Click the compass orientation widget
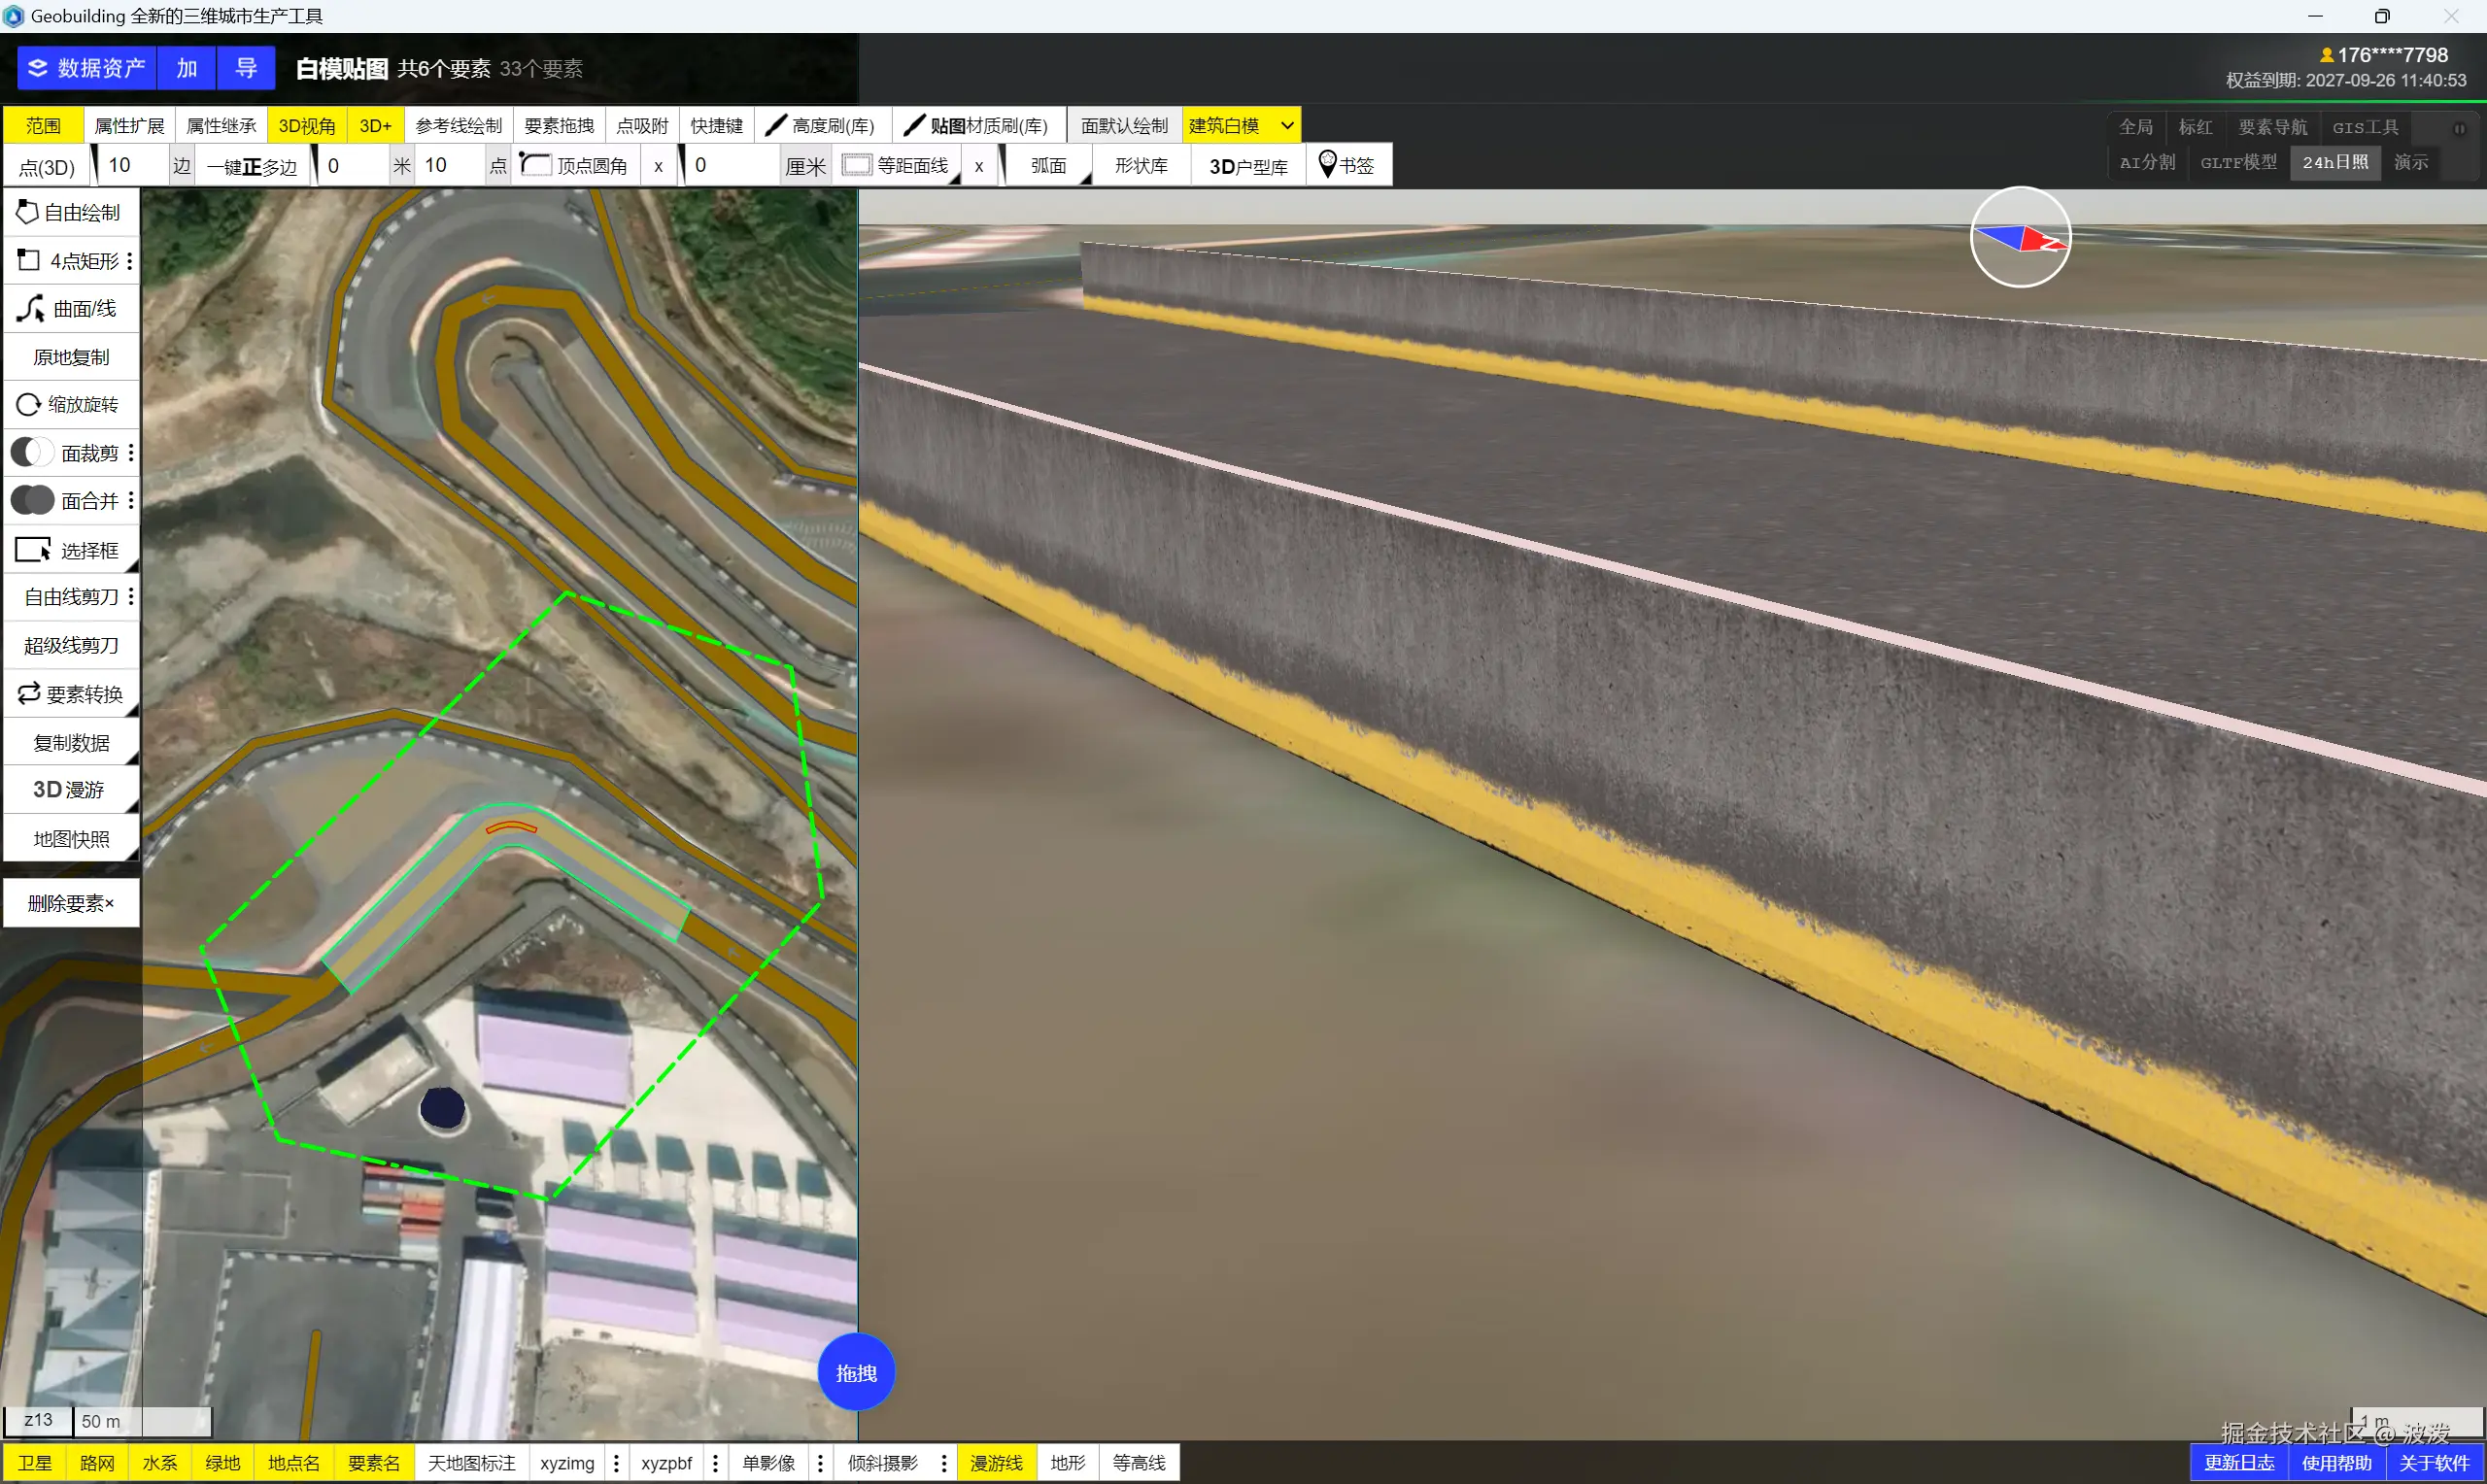This screenshot has width=2487, height=1484. [2019, 238]
